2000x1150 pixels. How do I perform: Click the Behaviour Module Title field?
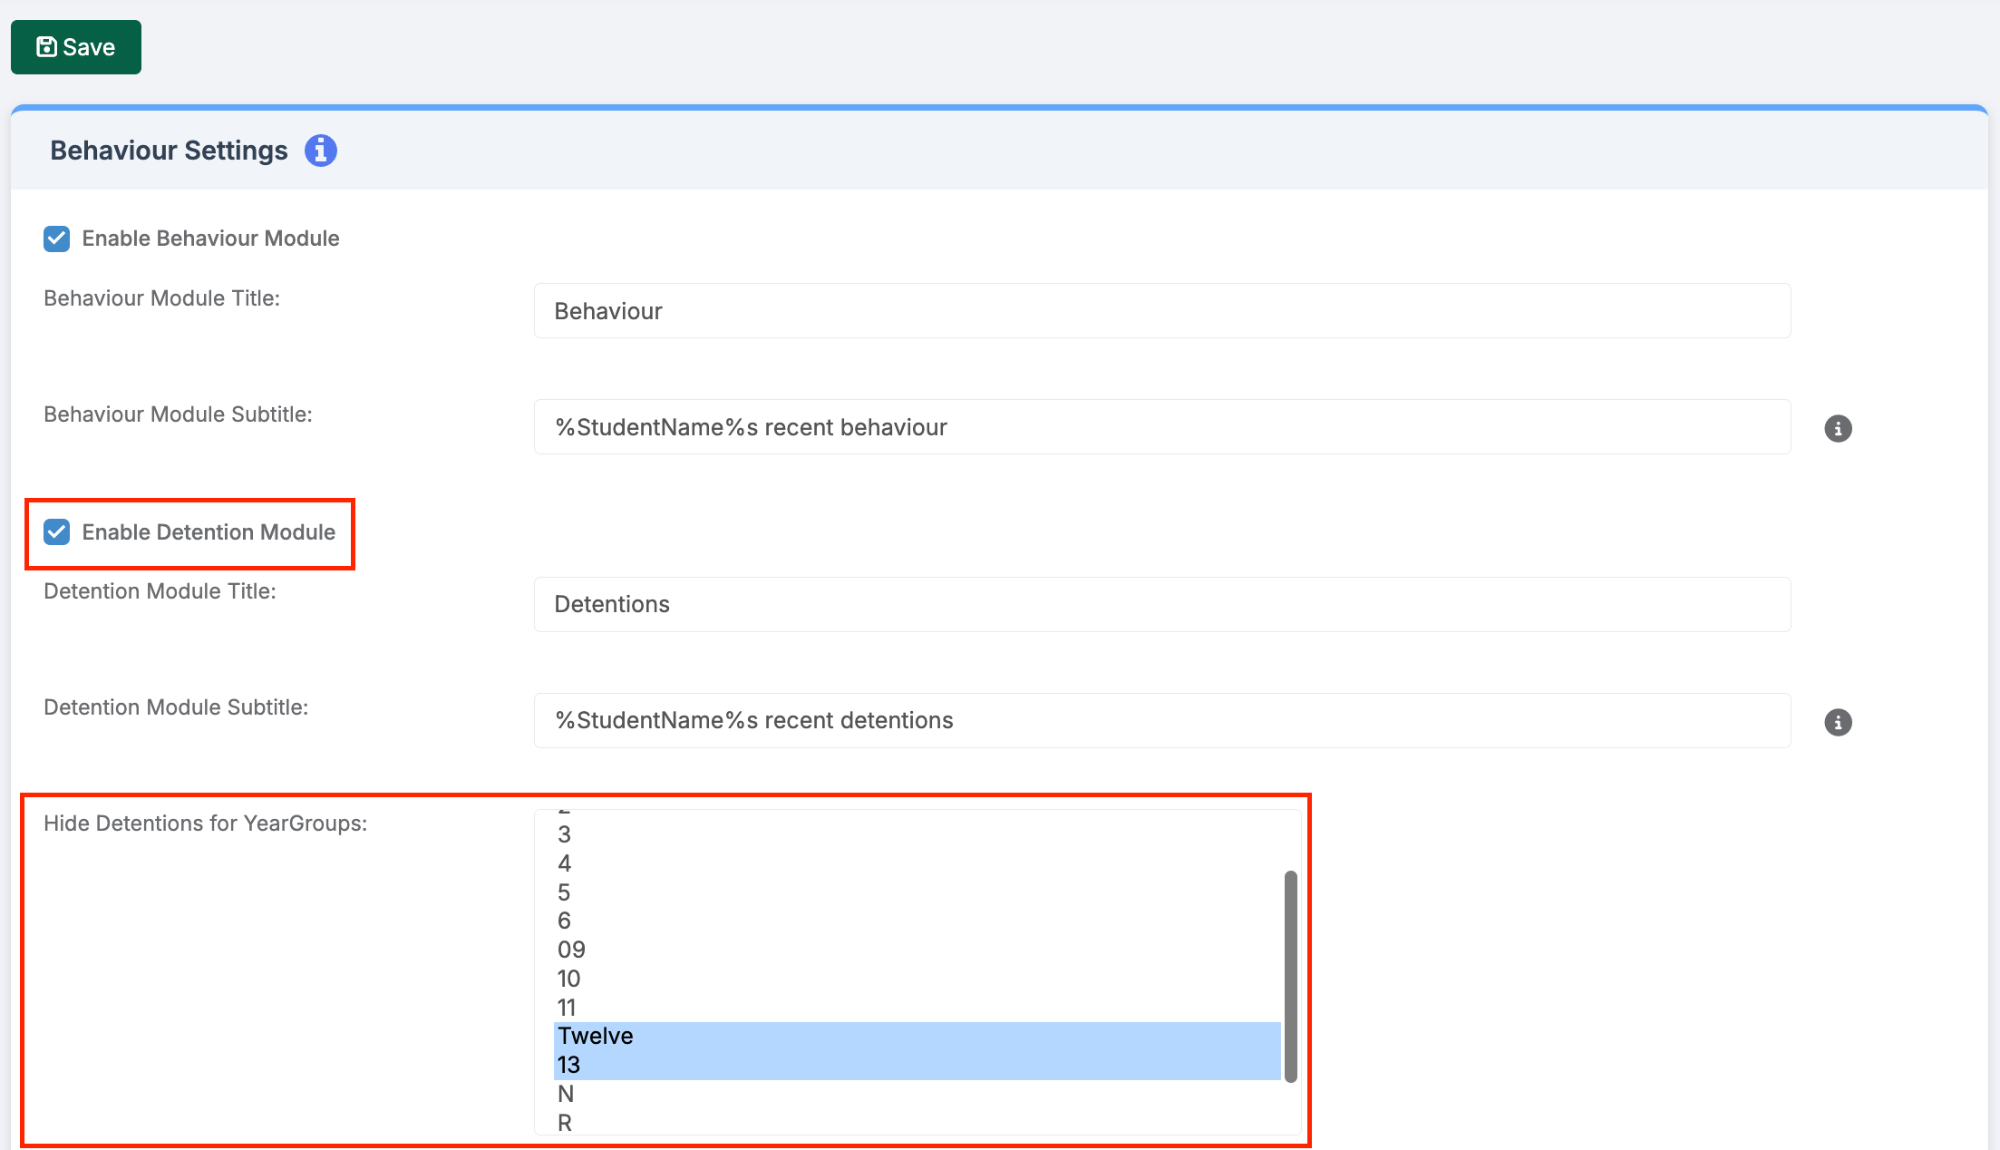pyautogui.click(x=1161, y=311)
